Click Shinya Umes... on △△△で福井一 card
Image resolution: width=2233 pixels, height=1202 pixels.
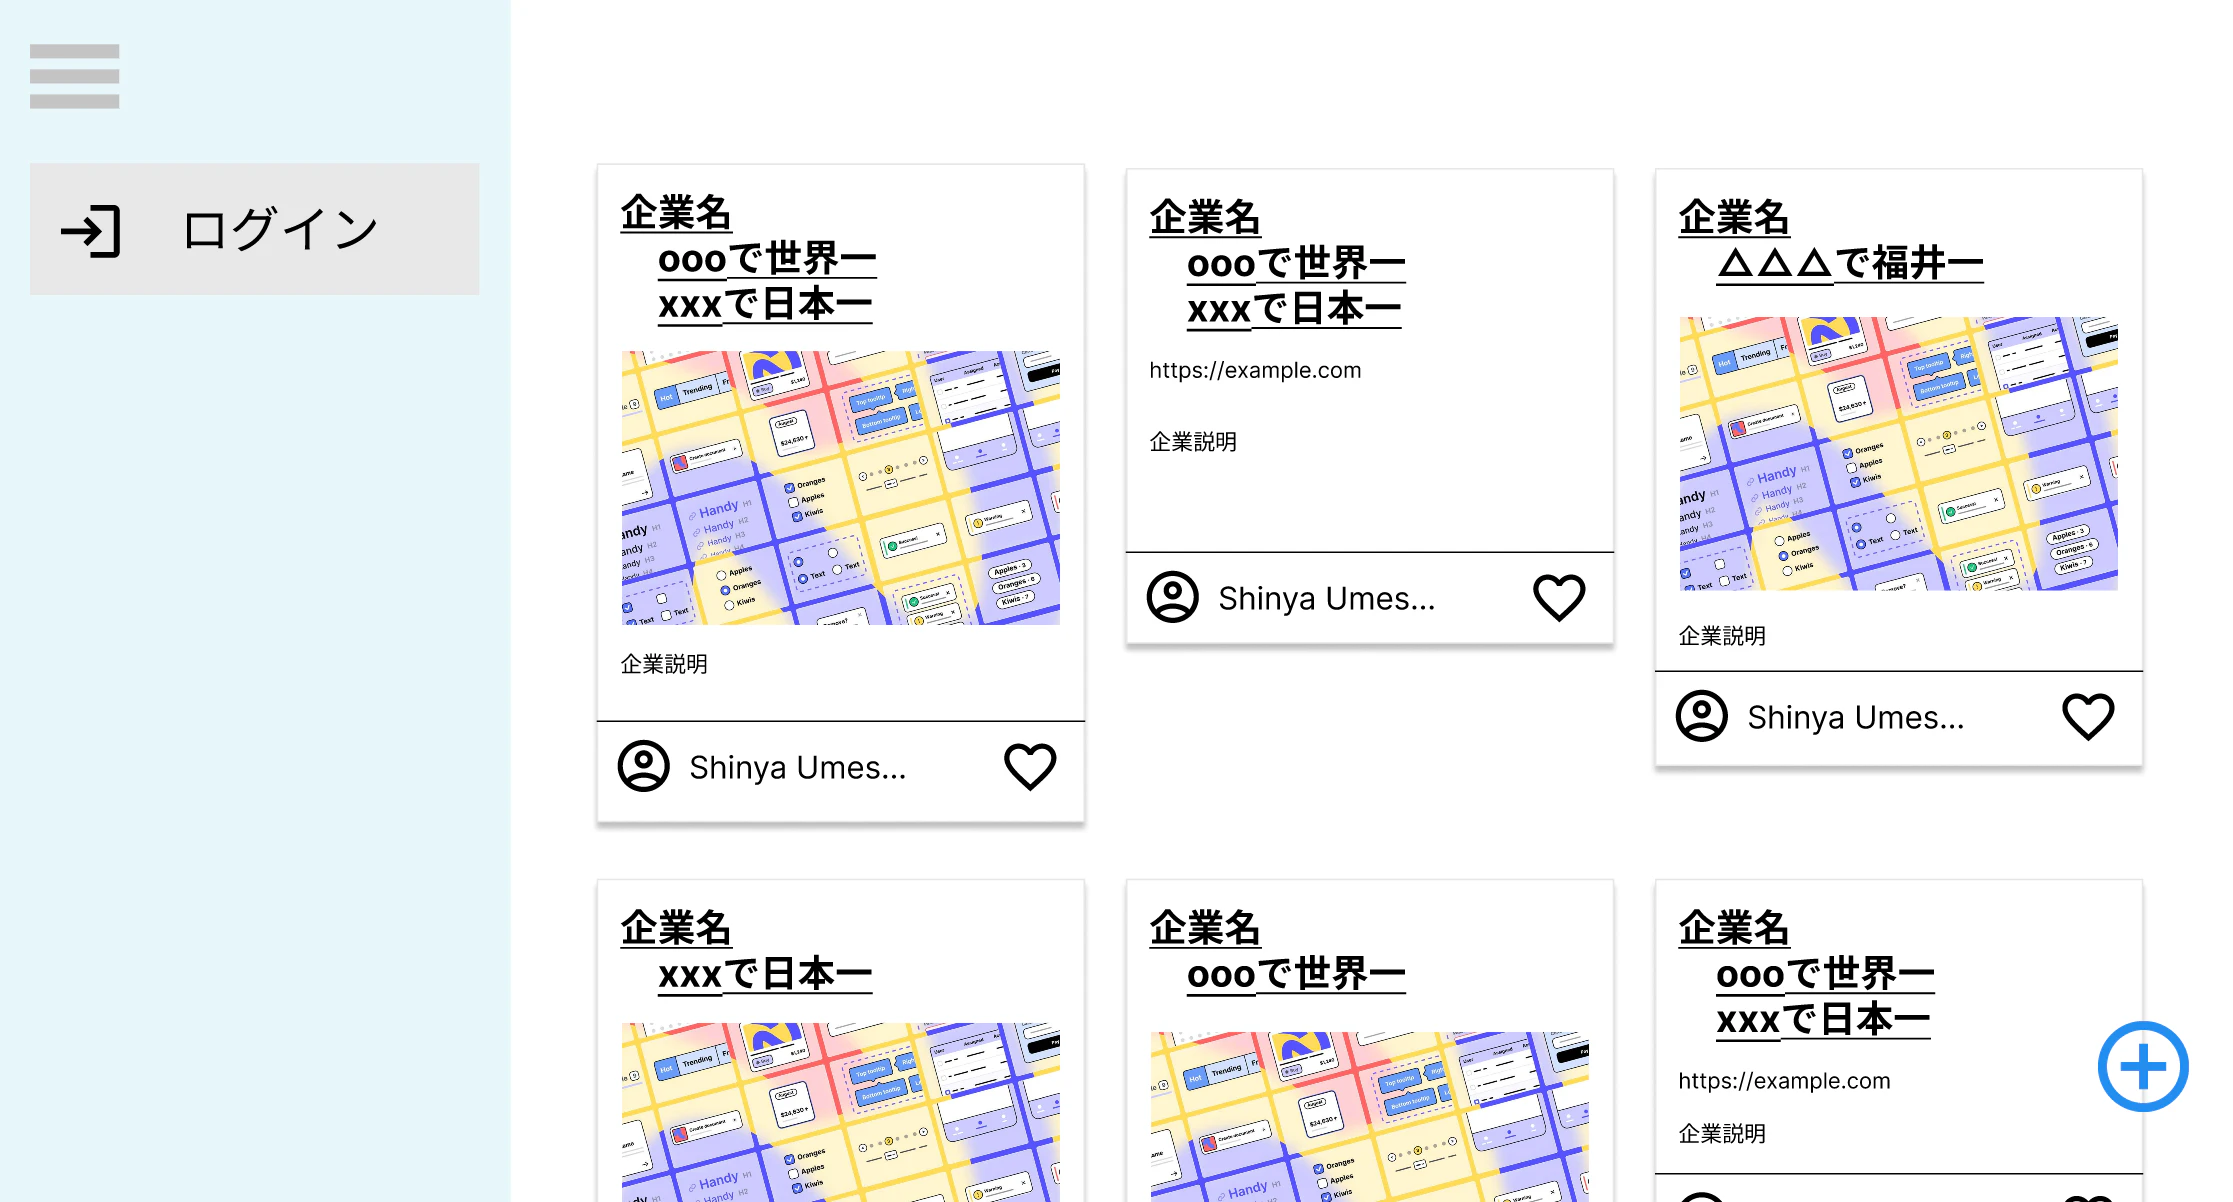(x=1855, y=717)
